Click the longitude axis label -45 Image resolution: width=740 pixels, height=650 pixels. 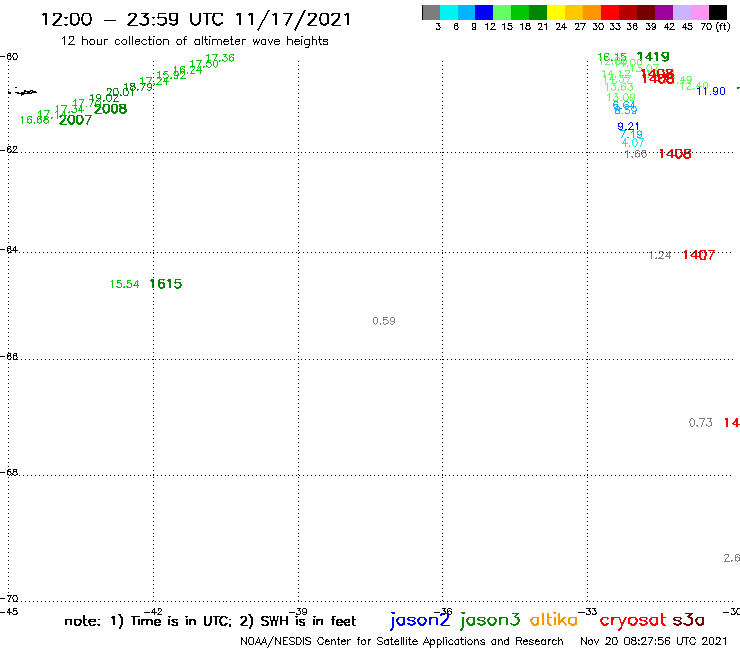pyautogui.click(x=9, y=612)
